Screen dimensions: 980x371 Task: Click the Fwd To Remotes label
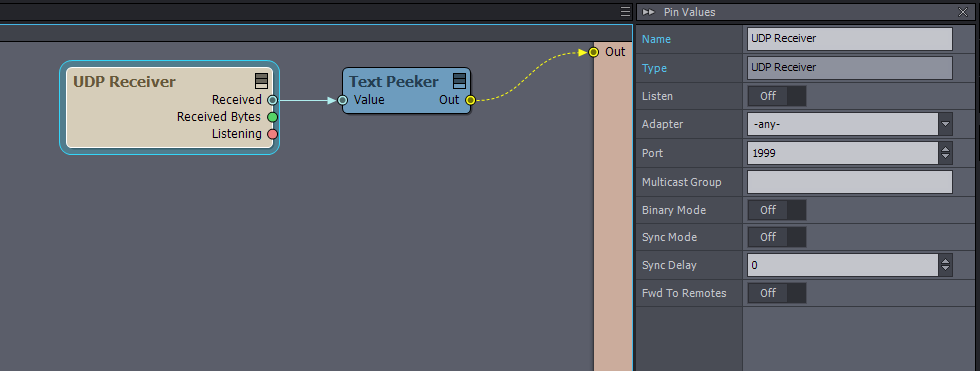tap(684, 293)
